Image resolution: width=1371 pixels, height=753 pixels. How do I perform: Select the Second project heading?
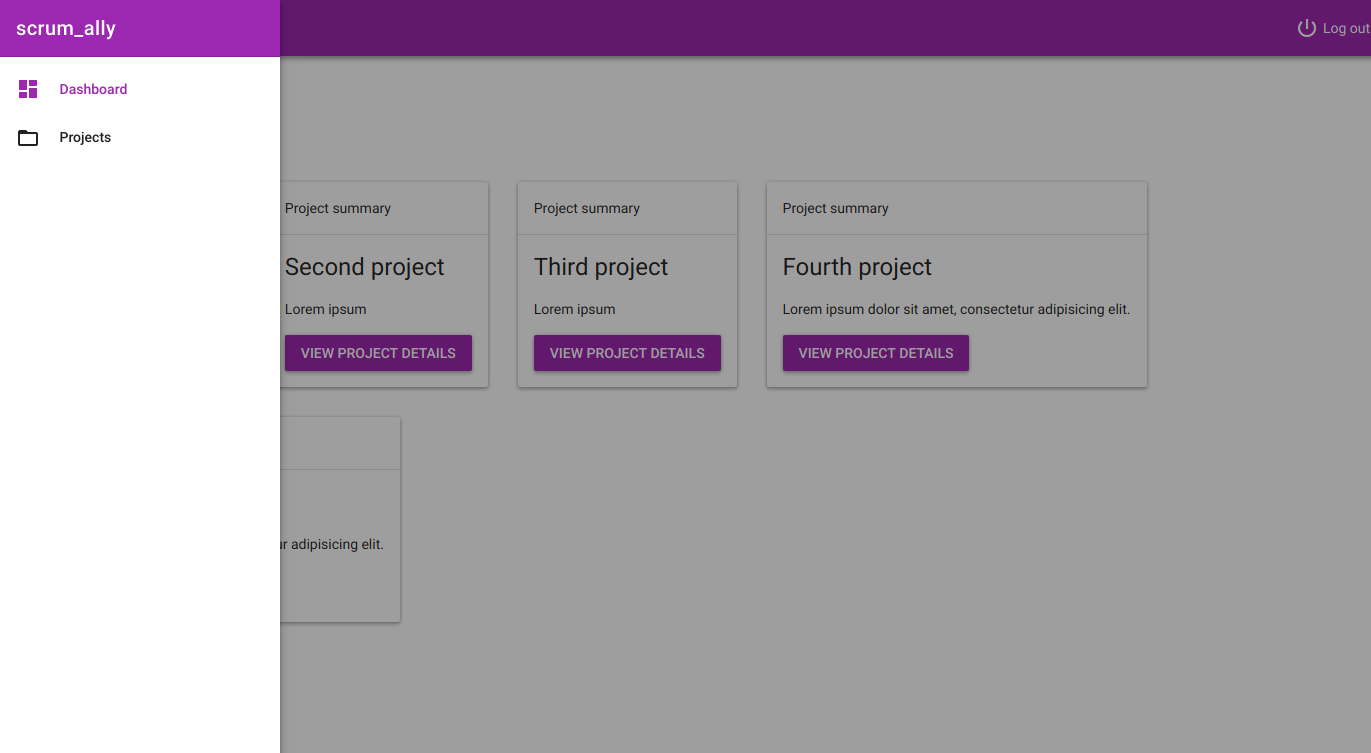(365, 267)
